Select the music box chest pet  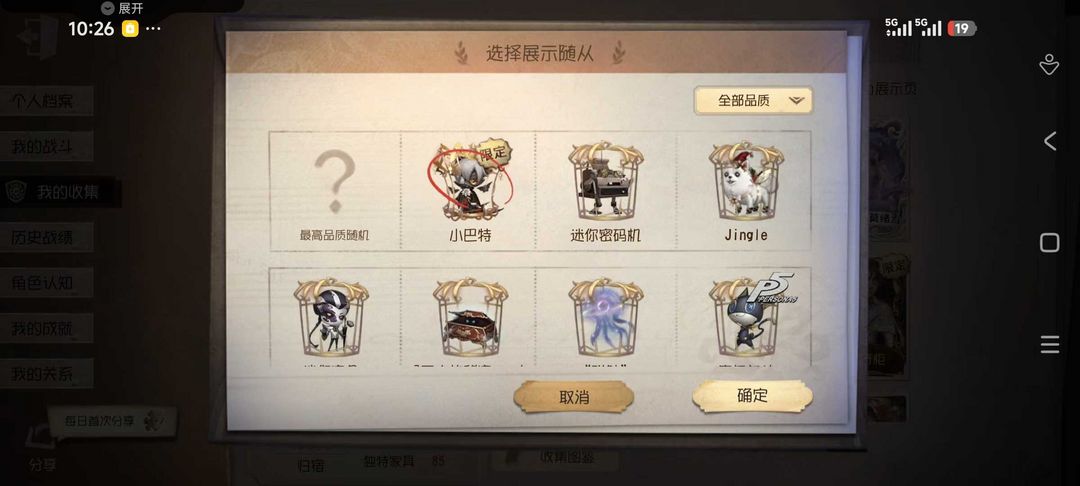tap(470, 317)
